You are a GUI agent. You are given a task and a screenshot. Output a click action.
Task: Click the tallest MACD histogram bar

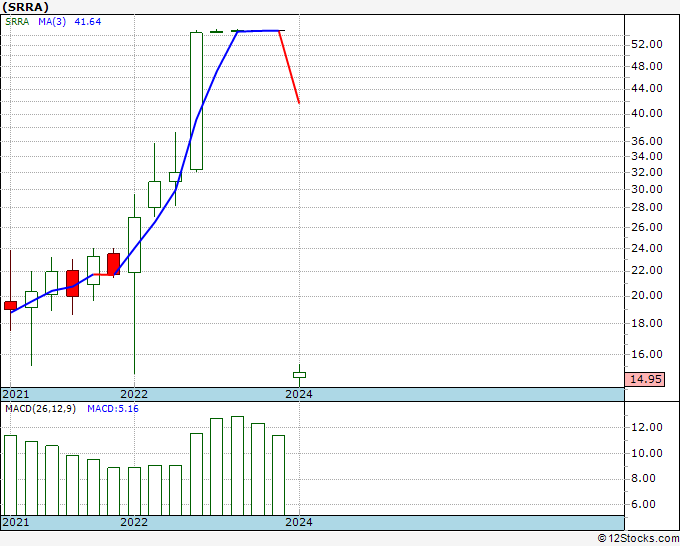(x=237, y=466)
